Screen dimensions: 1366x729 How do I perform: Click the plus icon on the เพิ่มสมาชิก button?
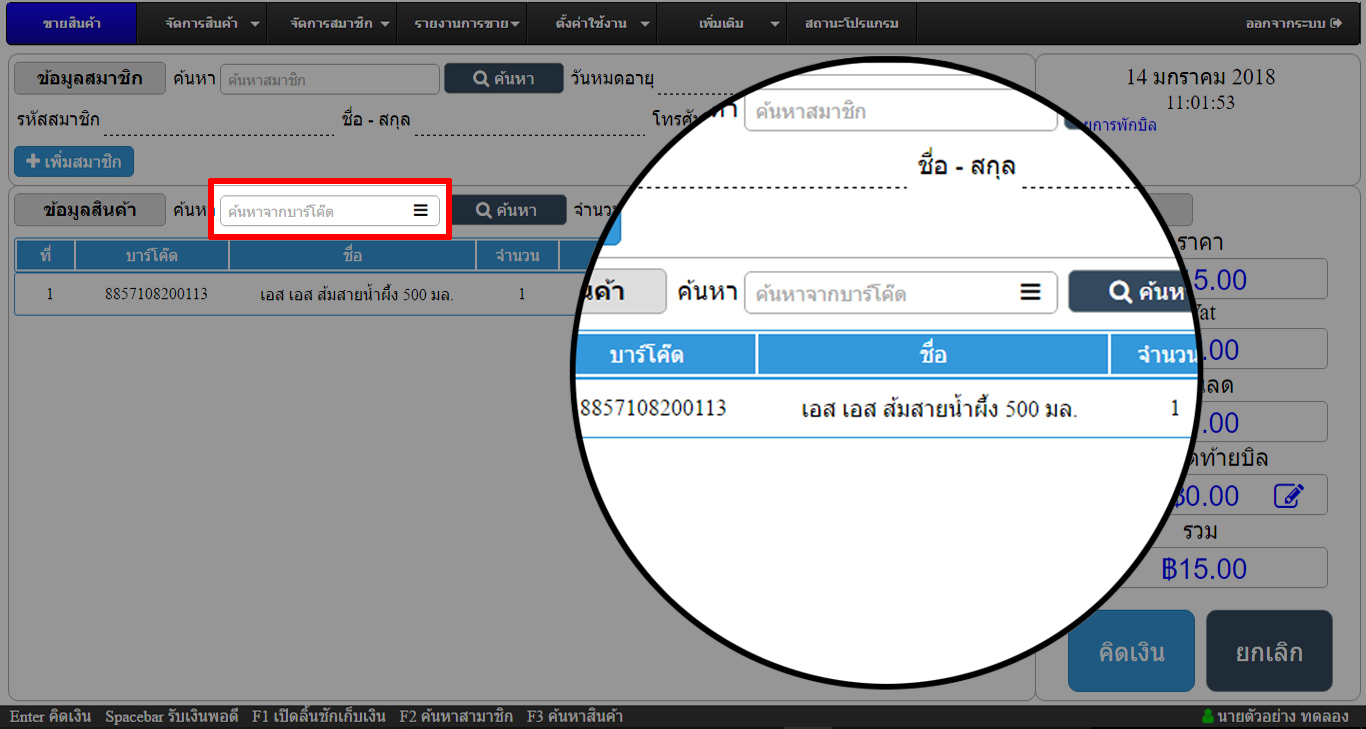point(32,162)
